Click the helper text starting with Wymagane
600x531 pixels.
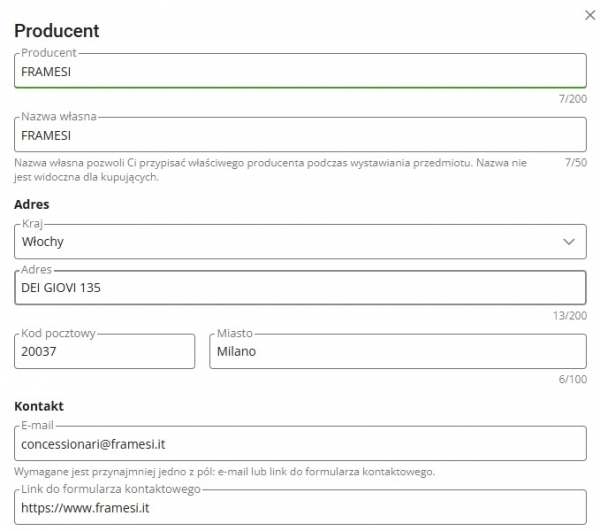tap(225, 471)
